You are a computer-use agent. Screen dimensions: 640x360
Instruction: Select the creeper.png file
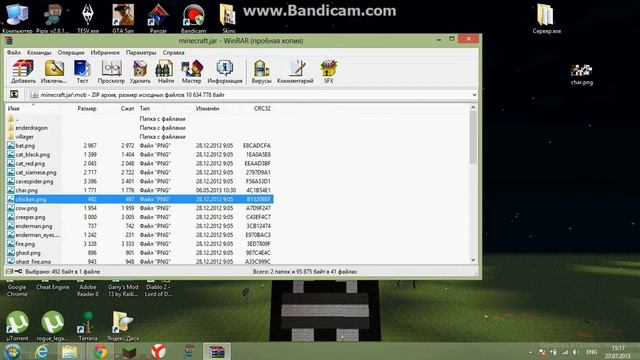[30, 217]
